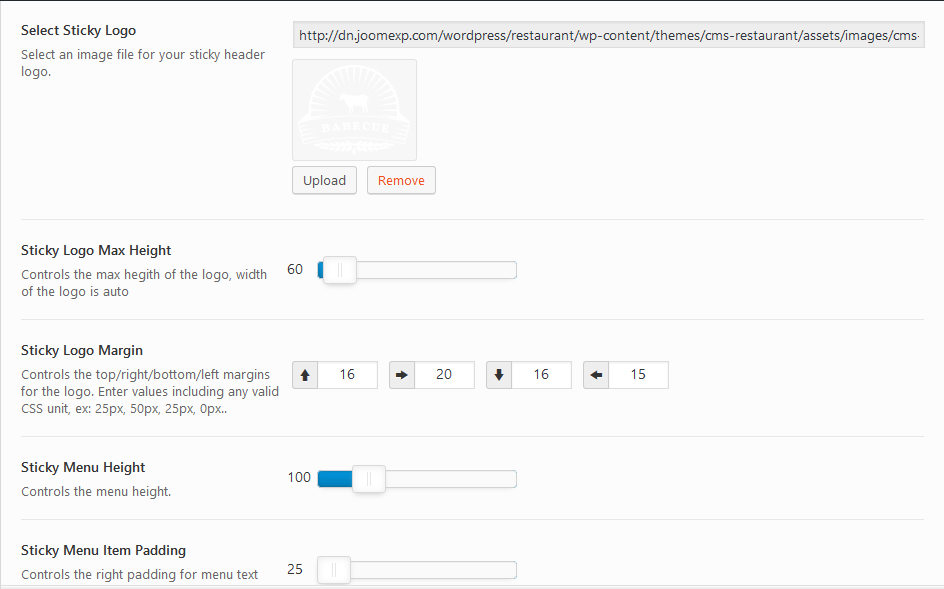The image size is (944, 589).
Task: Focus the sticky logo URL field
Action: point(608,36)
